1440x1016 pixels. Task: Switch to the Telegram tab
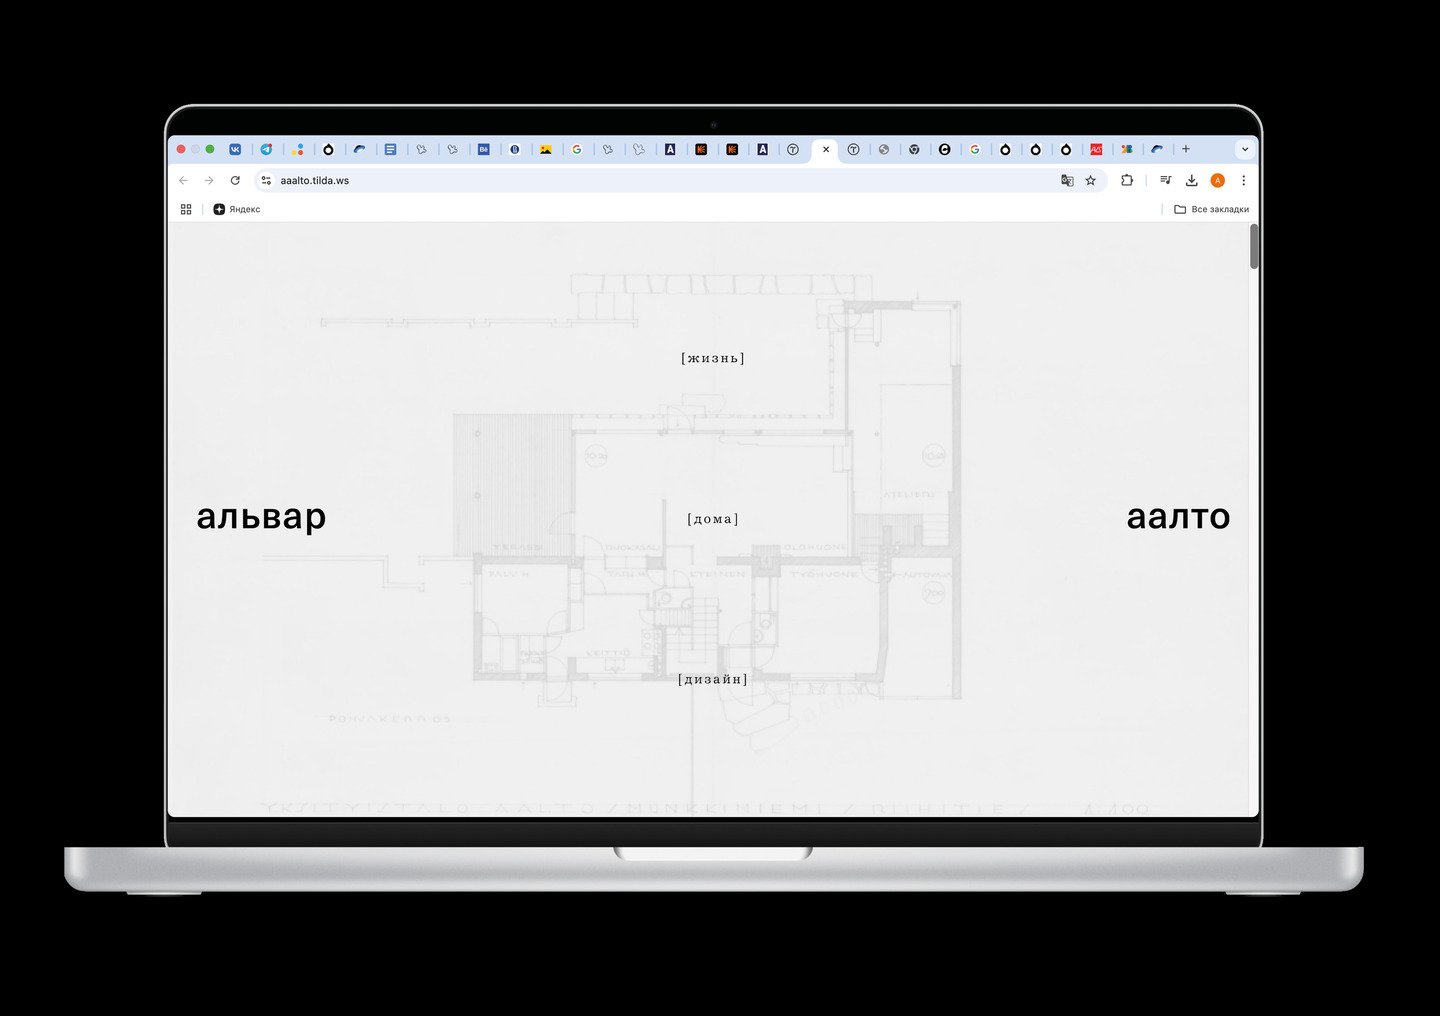pos(266,149)
